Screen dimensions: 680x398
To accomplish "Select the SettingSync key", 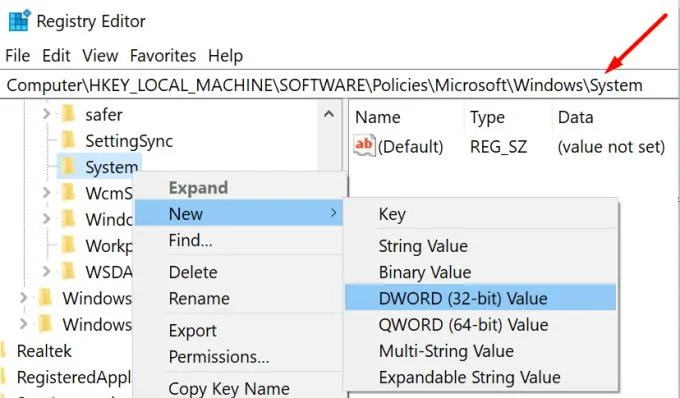I will tap(129, 141).
